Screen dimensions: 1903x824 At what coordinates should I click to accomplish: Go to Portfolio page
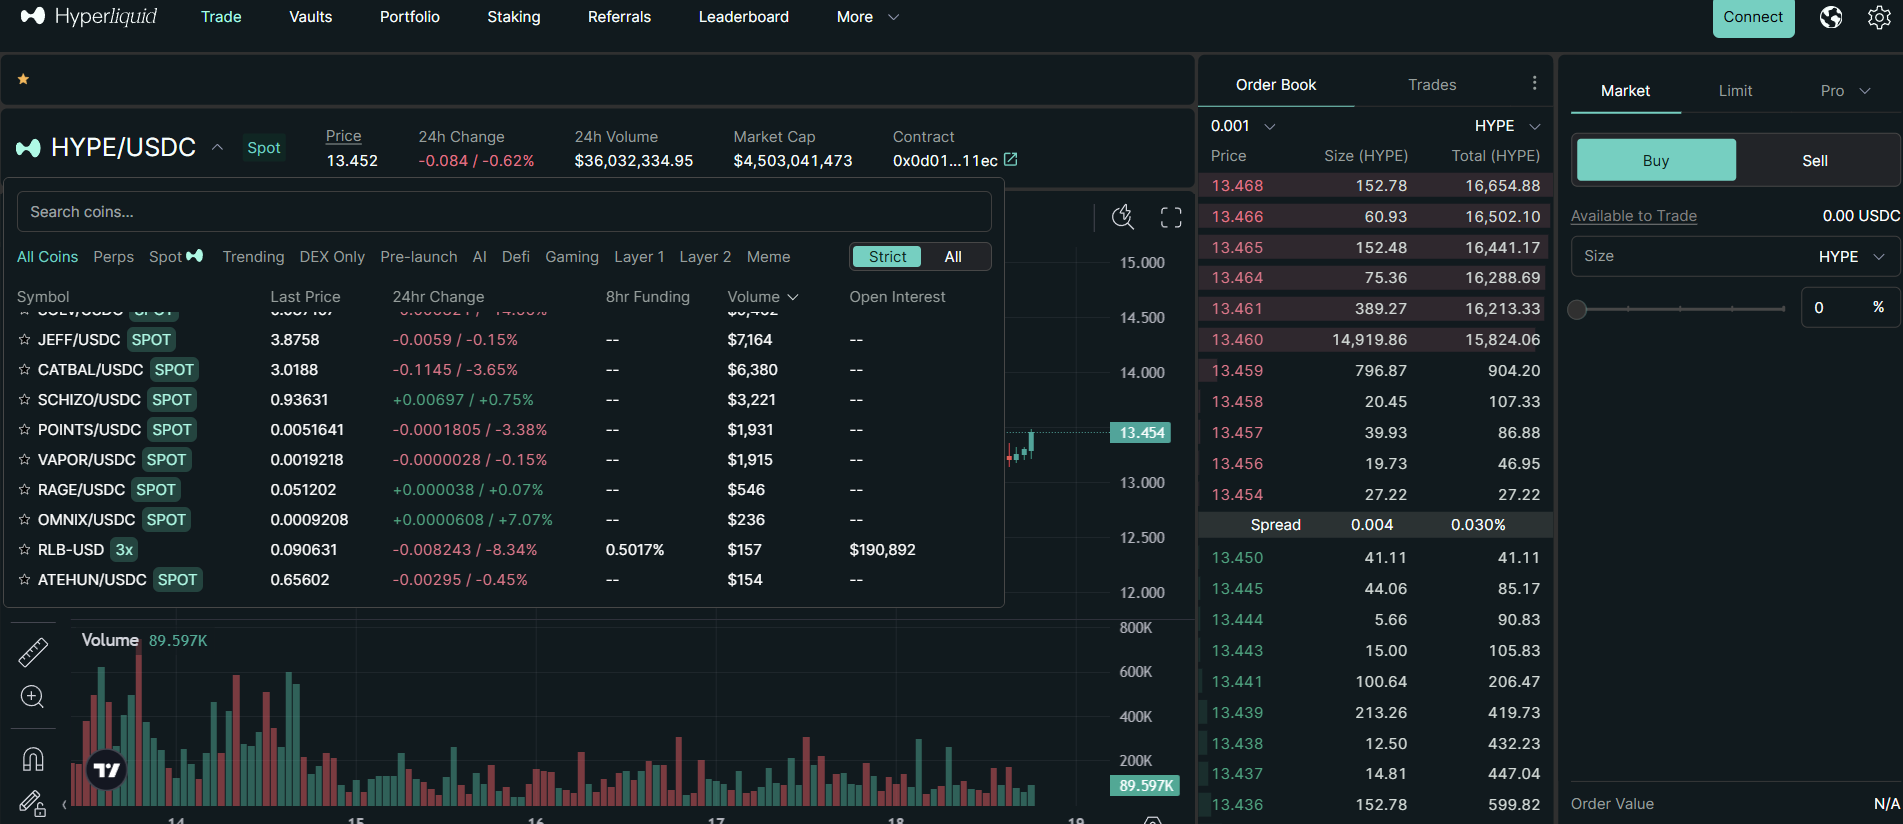click(410, 17)
